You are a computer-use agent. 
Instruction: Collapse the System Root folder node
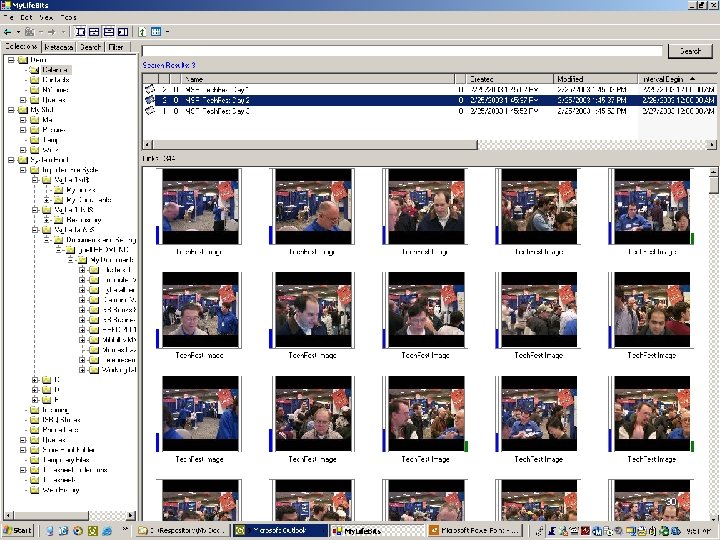[11, 160]
